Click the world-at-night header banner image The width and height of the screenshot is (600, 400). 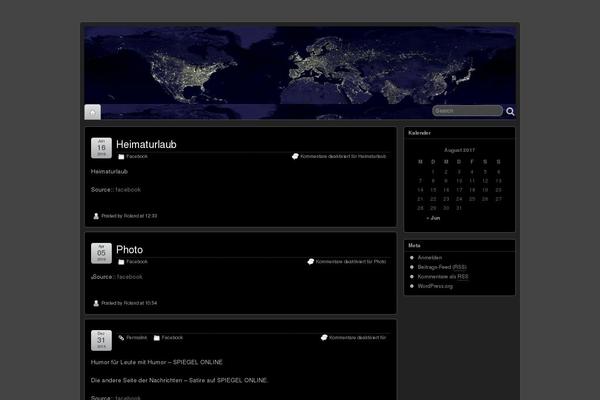pyautogui.click(x=300, y=65)
